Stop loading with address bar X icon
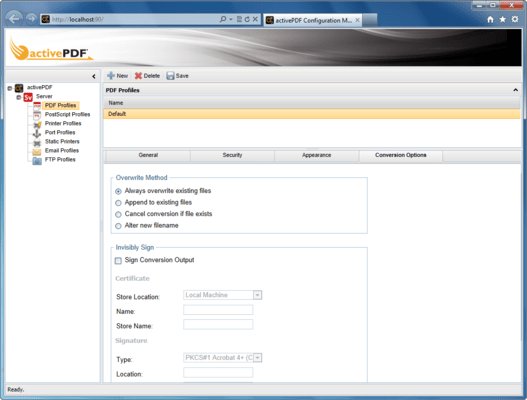Screen dimensions: 527x400 pyautogui.click(x=255, y=19)
